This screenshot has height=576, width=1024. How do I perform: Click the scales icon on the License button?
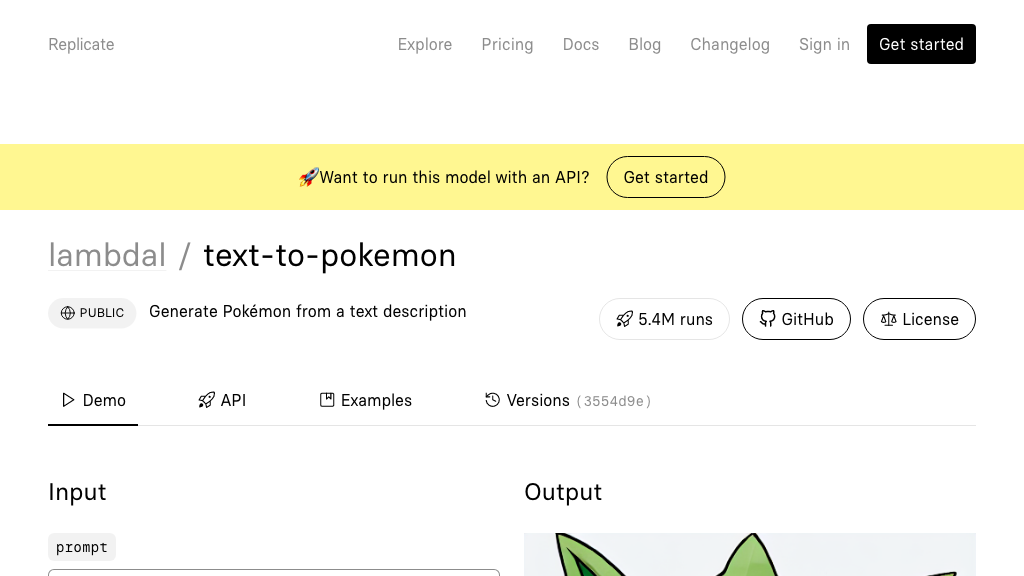889,319
